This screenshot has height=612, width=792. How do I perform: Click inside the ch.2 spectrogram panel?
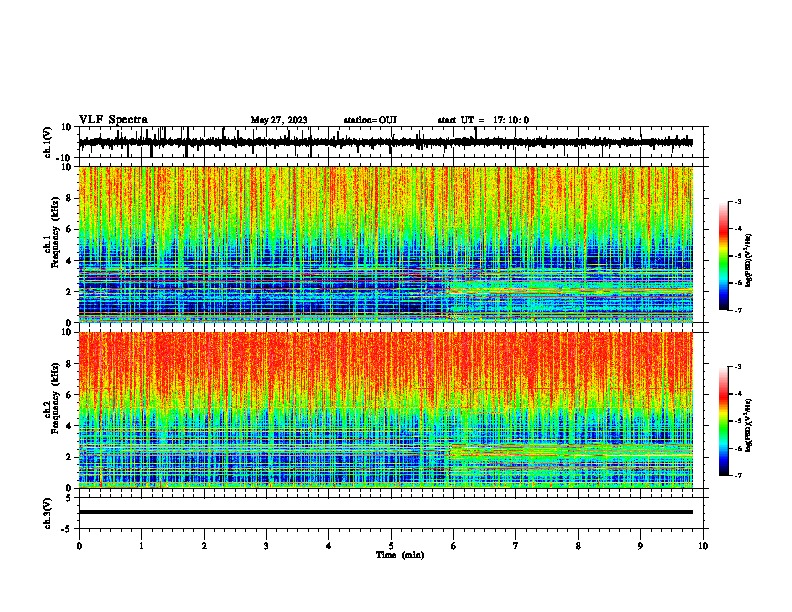click(x=385, y=410)
